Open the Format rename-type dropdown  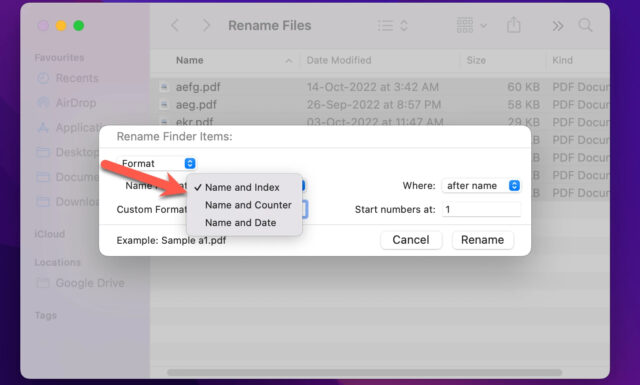(158, 163)
